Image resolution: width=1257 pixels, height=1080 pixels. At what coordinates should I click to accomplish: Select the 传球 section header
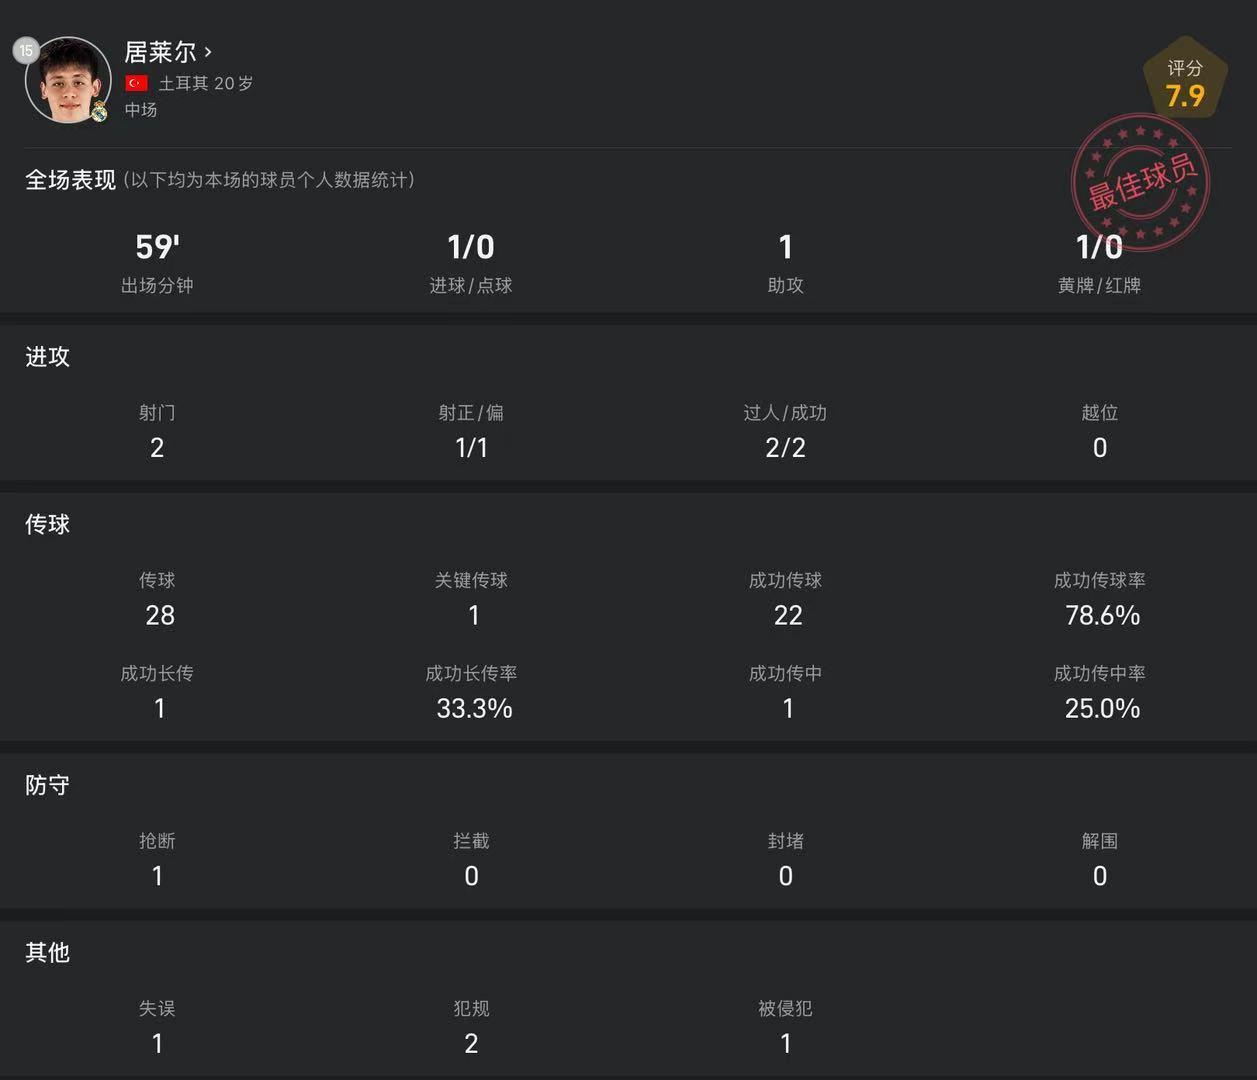click(47, 524)
